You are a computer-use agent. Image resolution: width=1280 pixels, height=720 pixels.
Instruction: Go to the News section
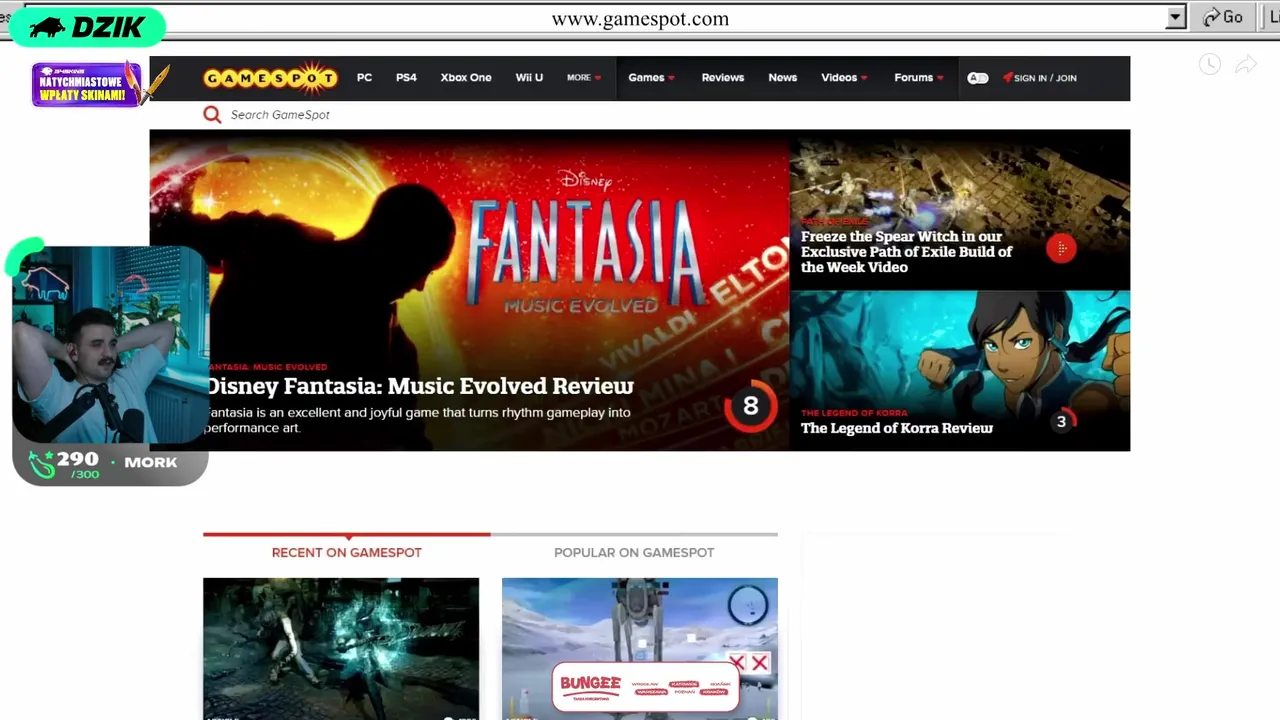(783, 78)
